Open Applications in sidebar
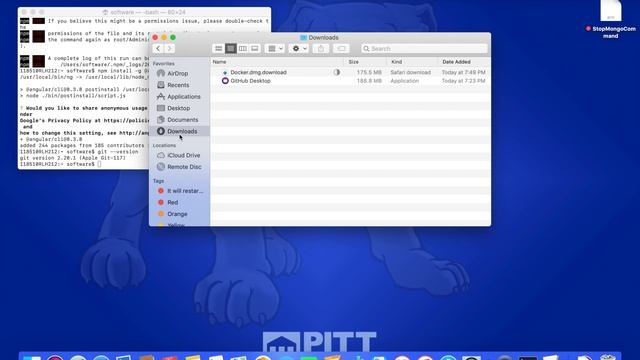This screenshot has height=360, width=640. 184,97
